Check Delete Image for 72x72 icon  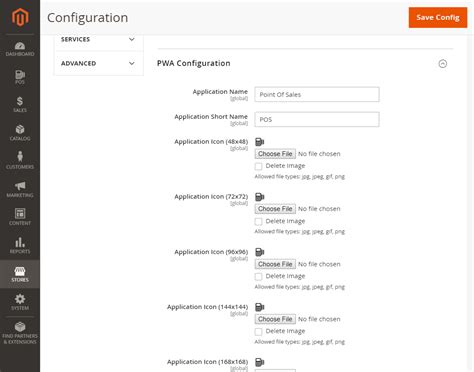258,221
